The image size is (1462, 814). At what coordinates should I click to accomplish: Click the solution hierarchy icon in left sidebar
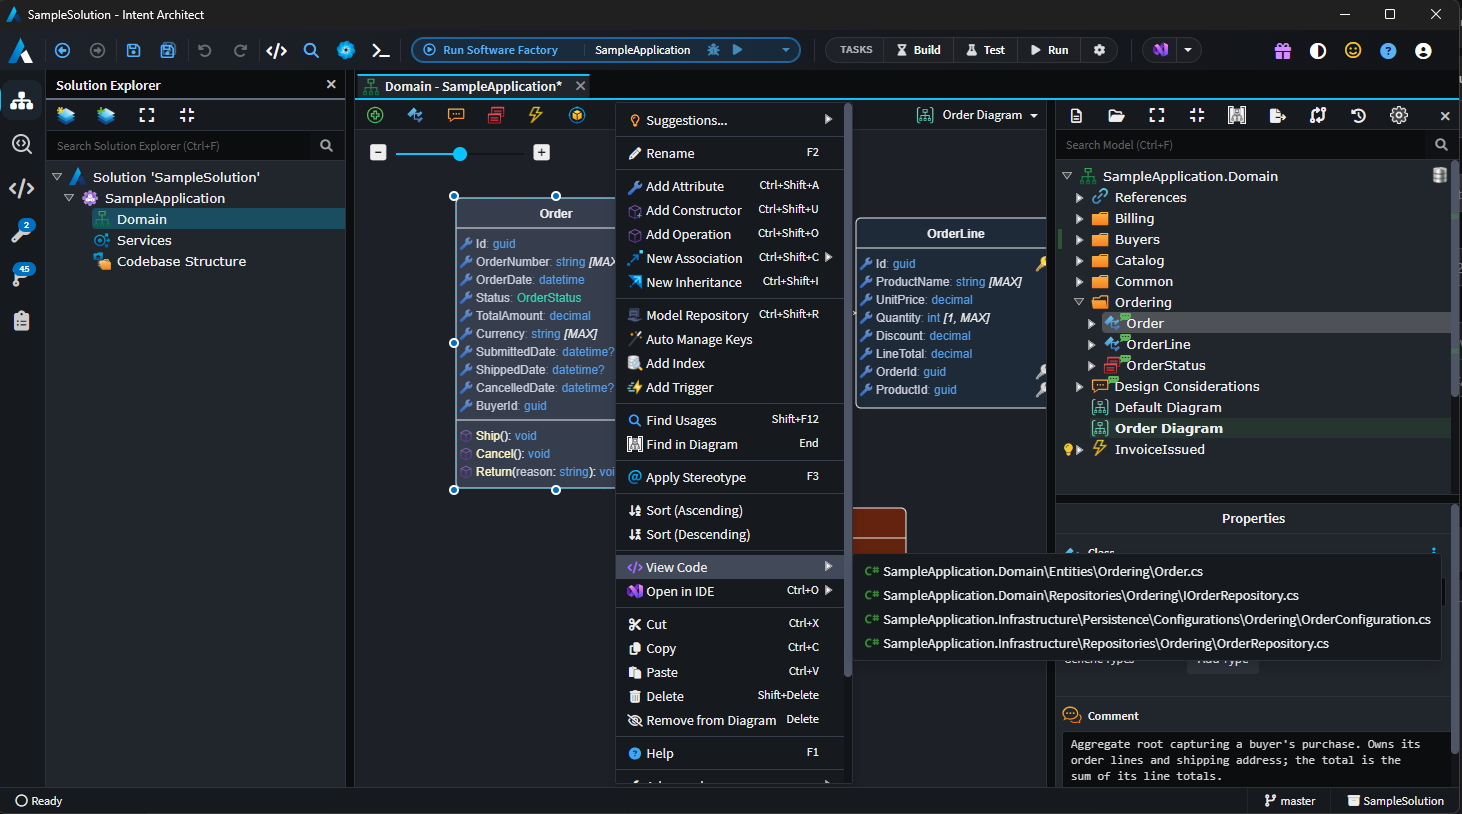(x=22, y=101)
